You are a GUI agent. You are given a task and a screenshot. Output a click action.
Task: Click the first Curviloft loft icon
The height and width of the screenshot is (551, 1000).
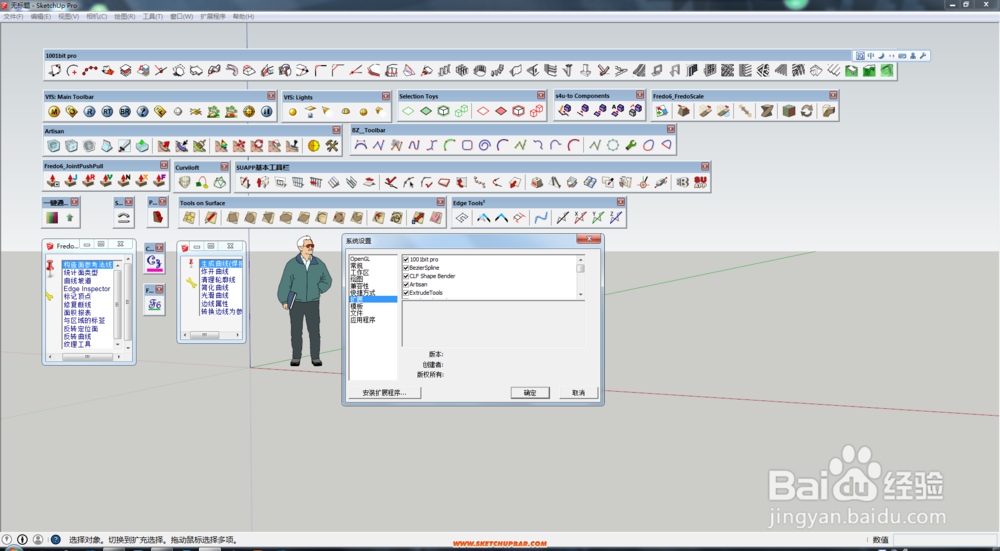point(184,182)
